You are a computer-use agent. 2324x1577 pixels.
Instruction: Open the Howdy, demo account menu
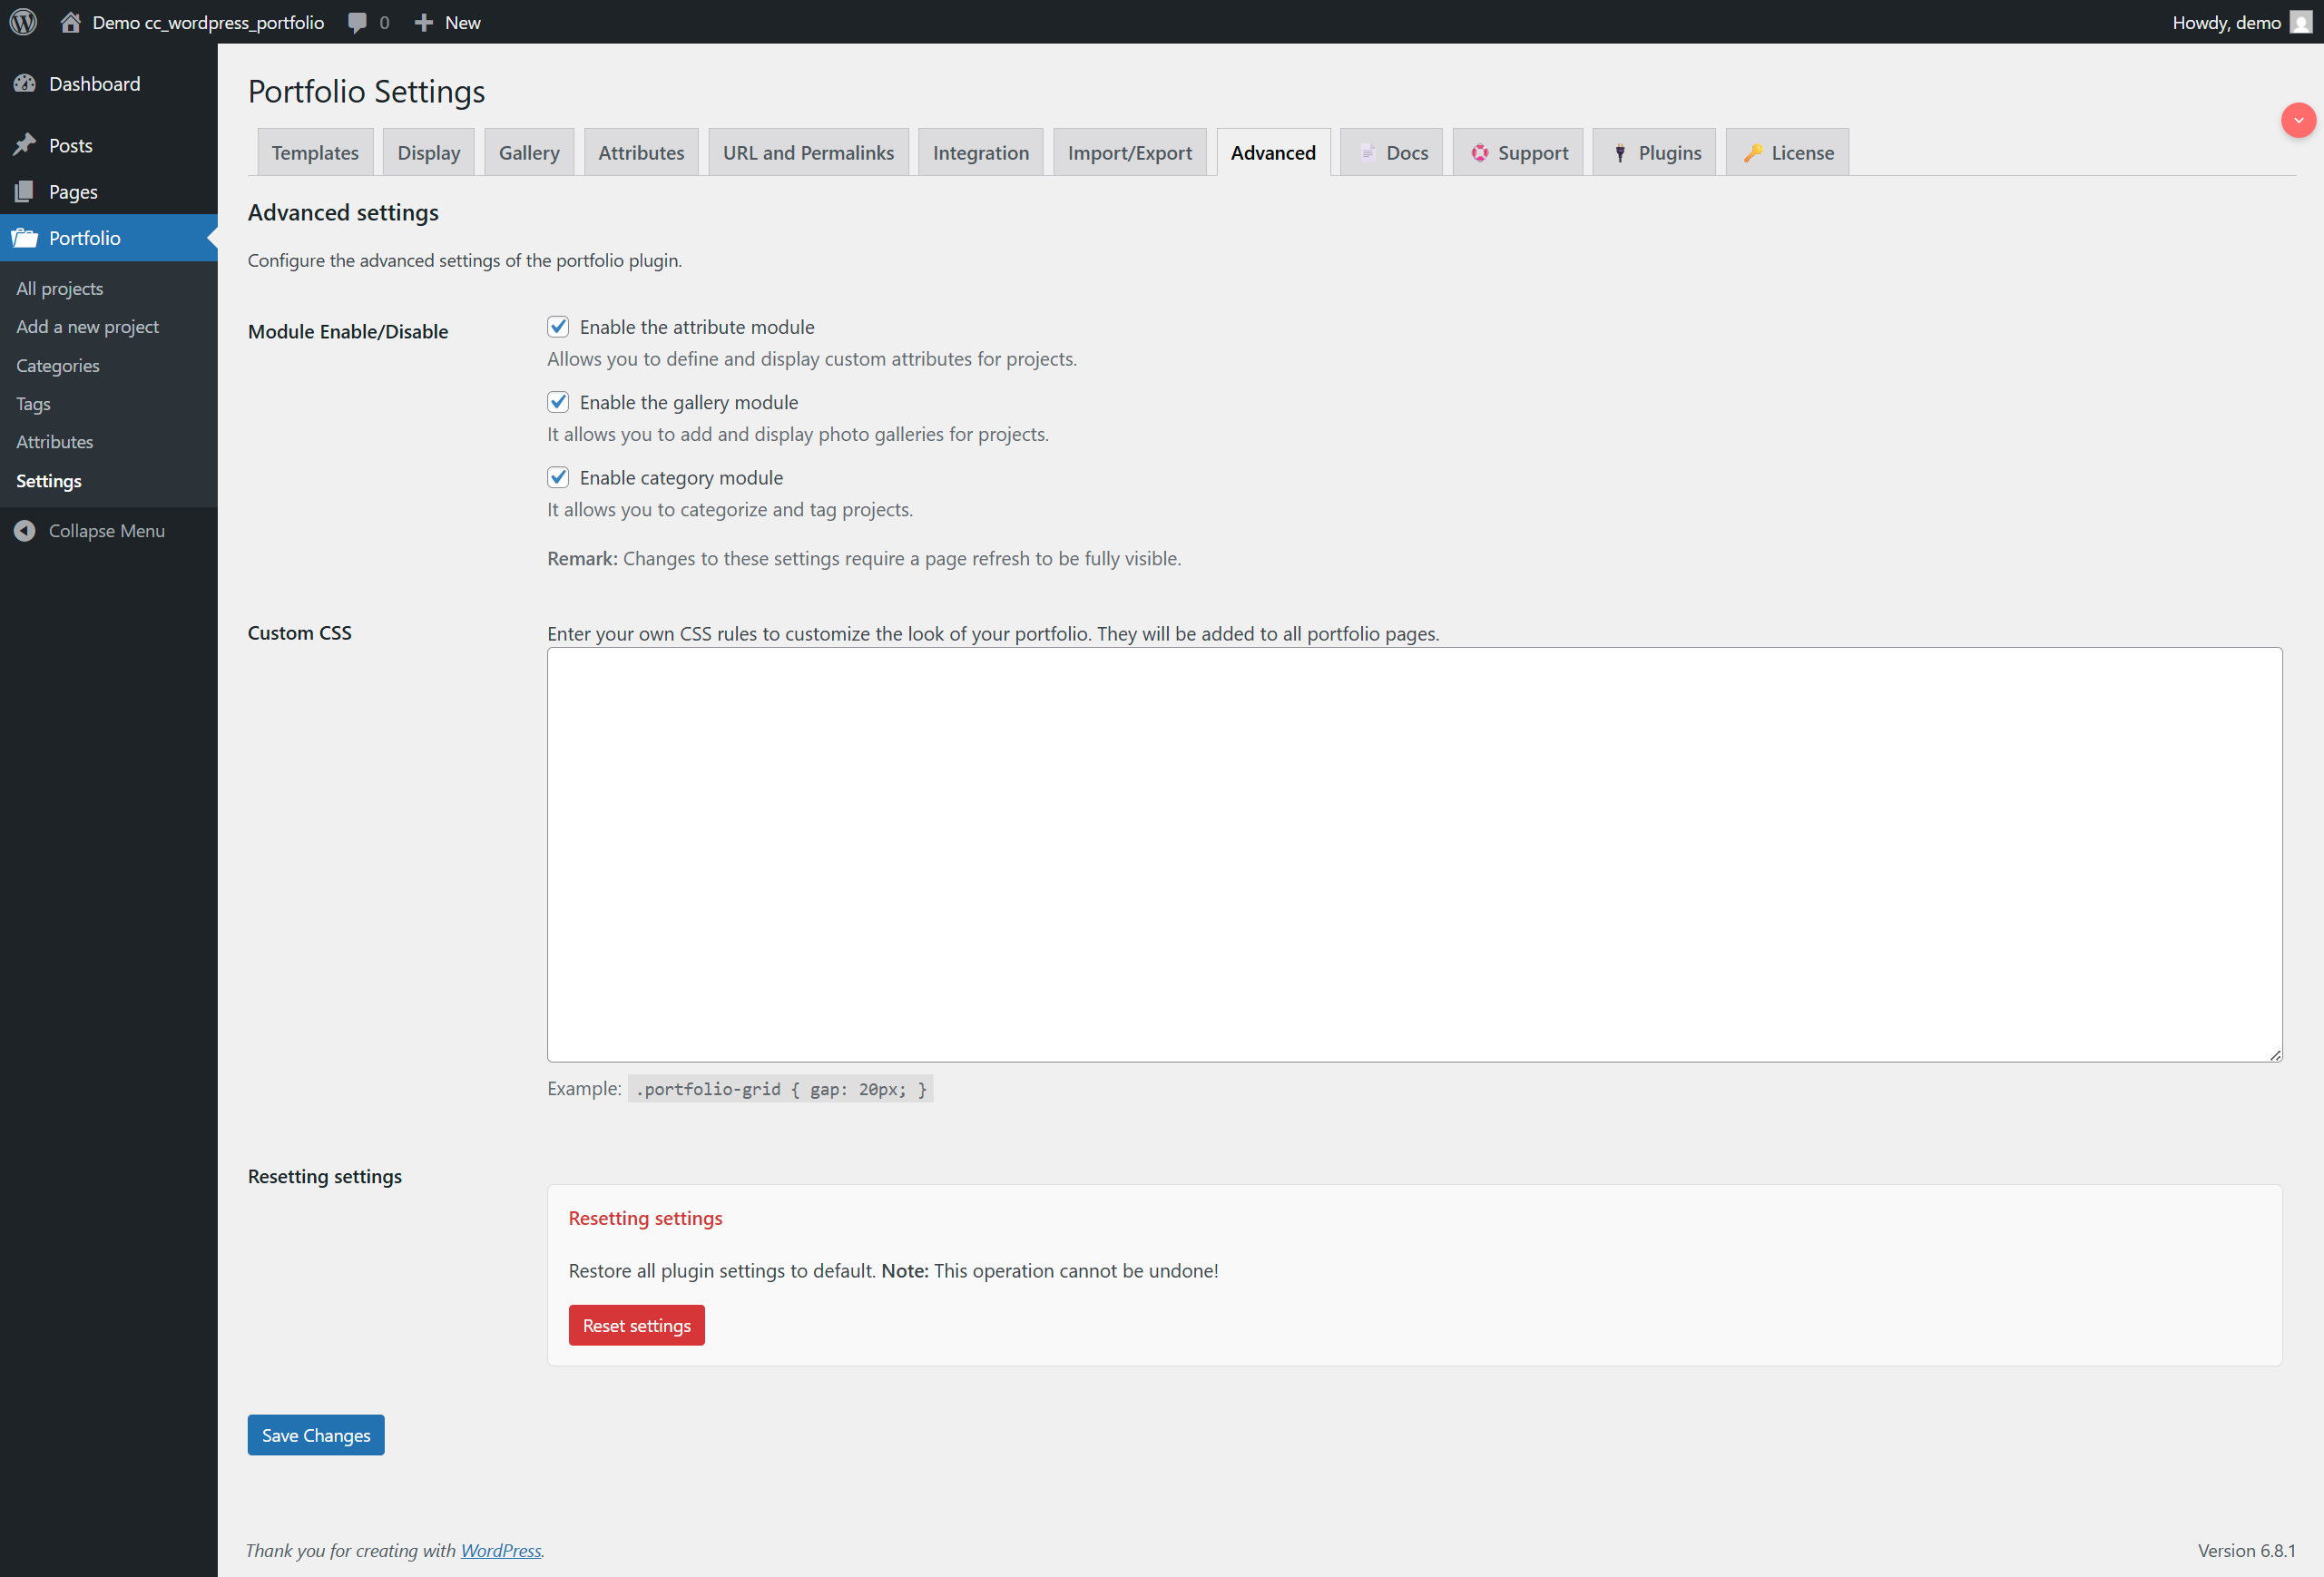click(x=2223, y=21)
